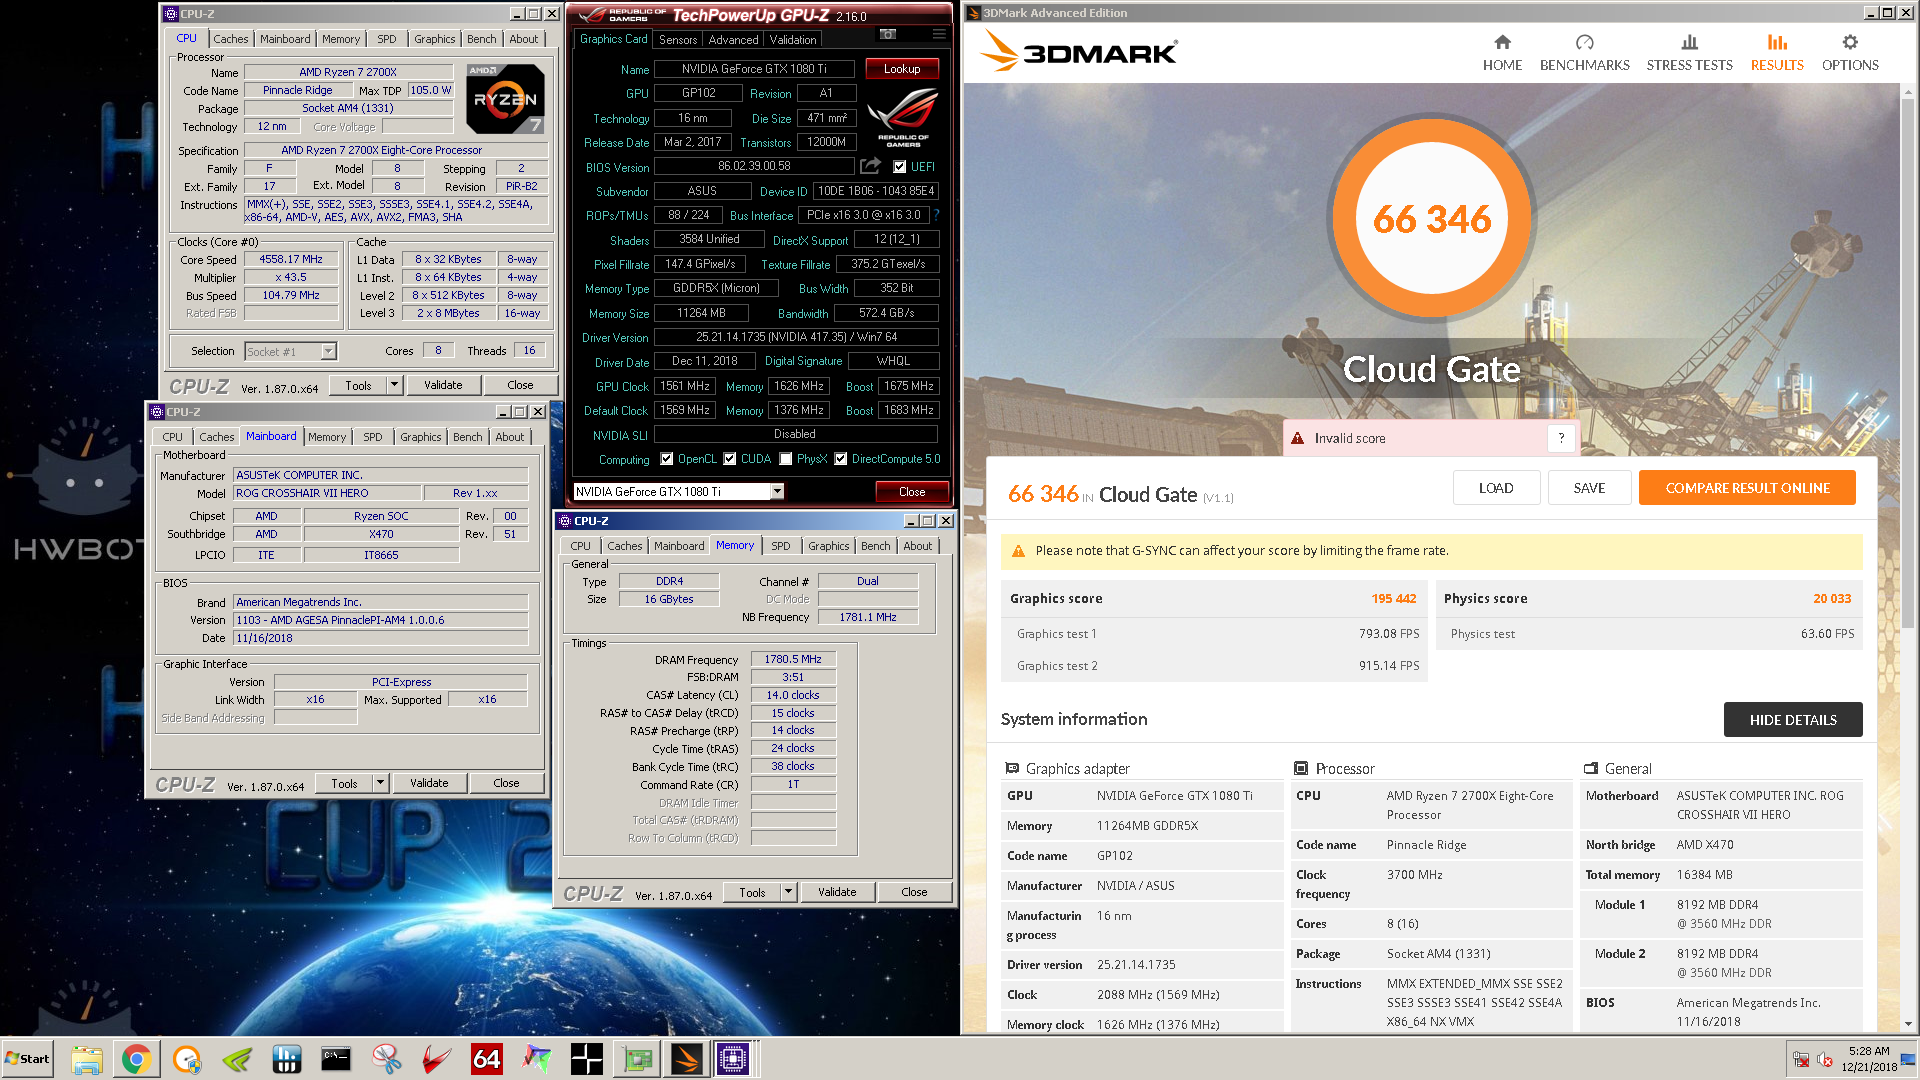Click the Graphics score value 195 442
The width and height of the screenshot is (1920, 1080).
[x=1393, y=598]
